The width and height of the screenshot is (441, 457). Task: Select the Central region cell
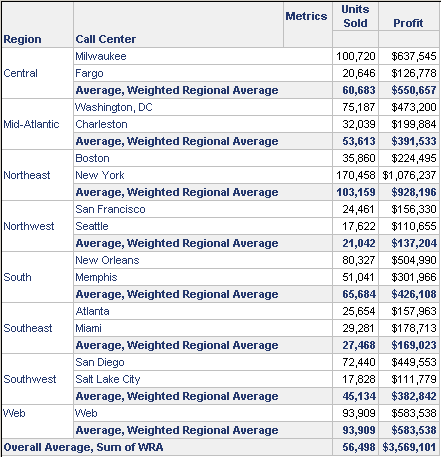20,73
